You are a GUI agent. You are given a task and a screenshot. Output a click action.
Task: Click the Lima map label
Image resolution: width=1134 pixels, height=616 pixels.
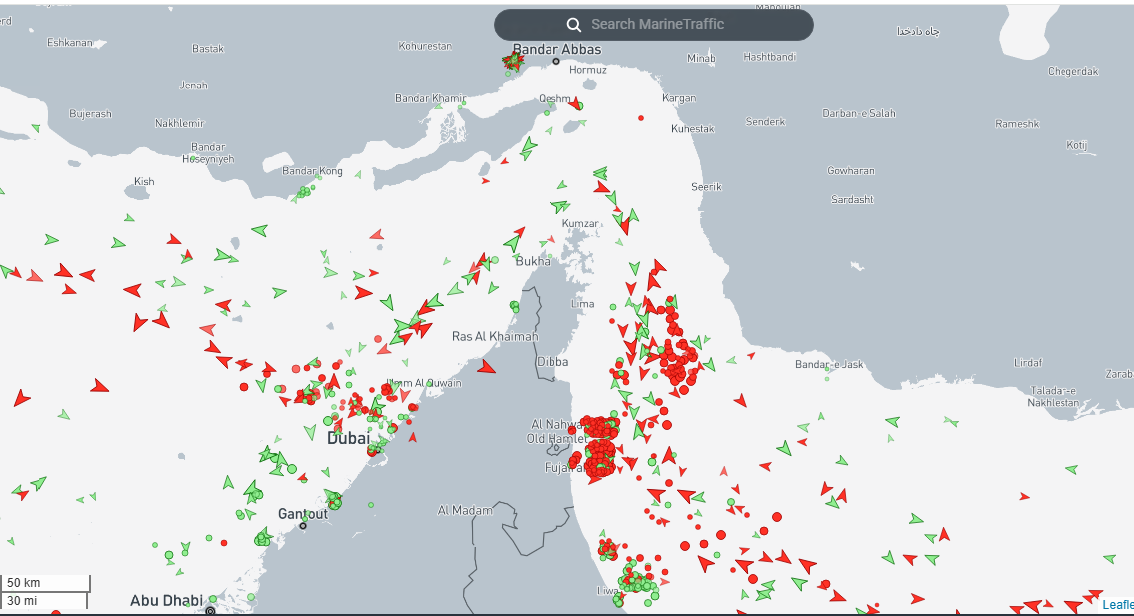click(x=582, y=304)
